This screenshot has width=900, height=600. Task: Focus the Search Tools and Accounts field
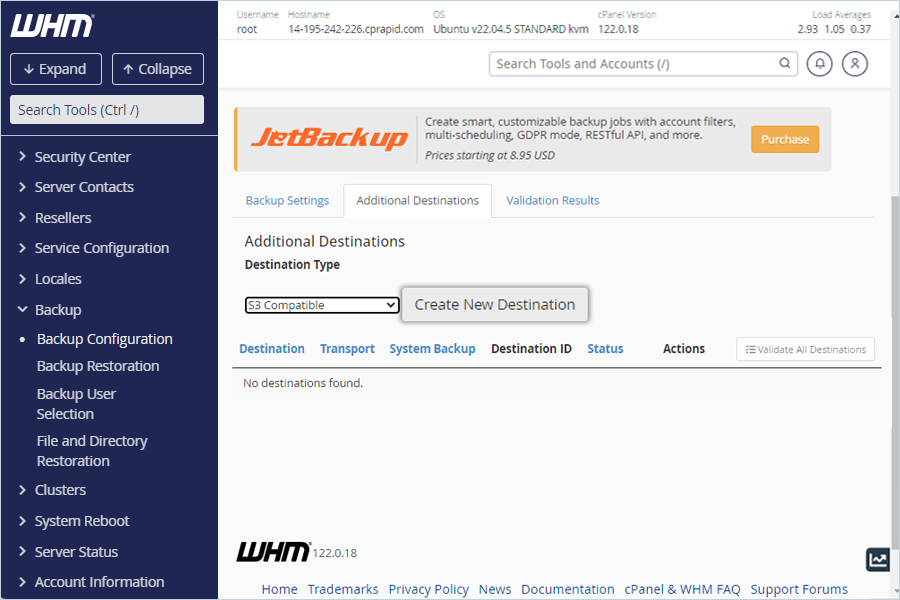(636, 64)
